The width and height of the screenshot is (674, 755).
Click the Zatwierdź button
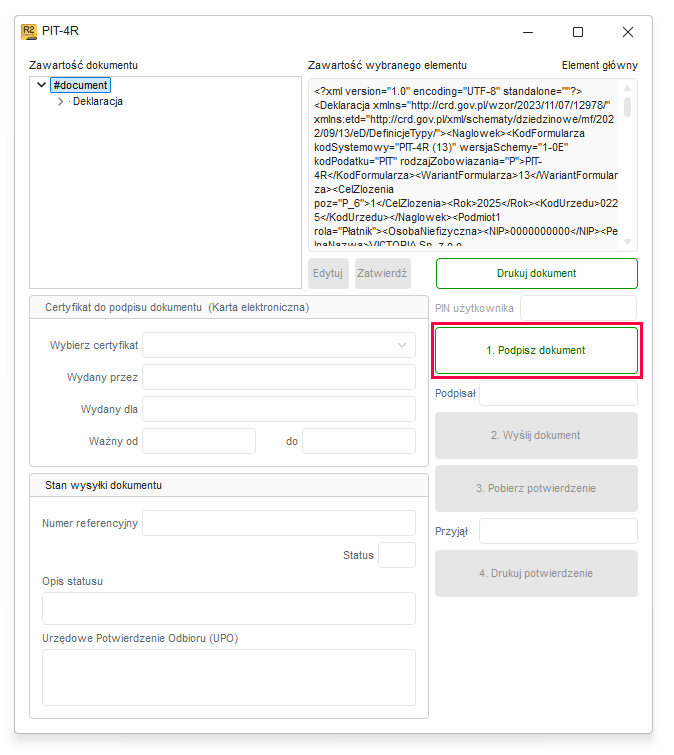point(382,273)
